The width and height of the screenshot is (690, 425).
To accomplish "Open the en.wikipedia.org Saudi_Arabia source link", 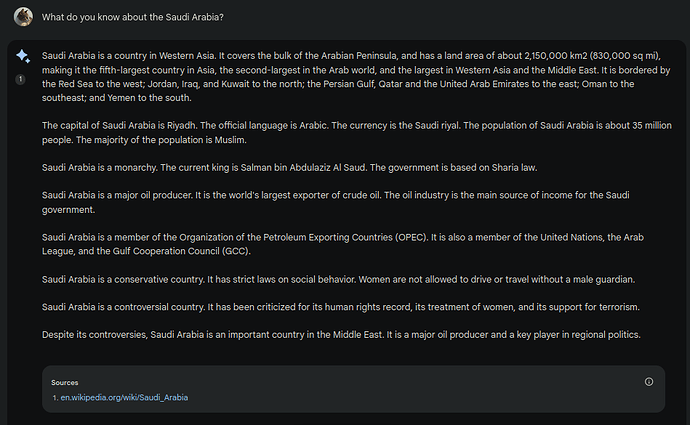I will [x=124, y=397].
